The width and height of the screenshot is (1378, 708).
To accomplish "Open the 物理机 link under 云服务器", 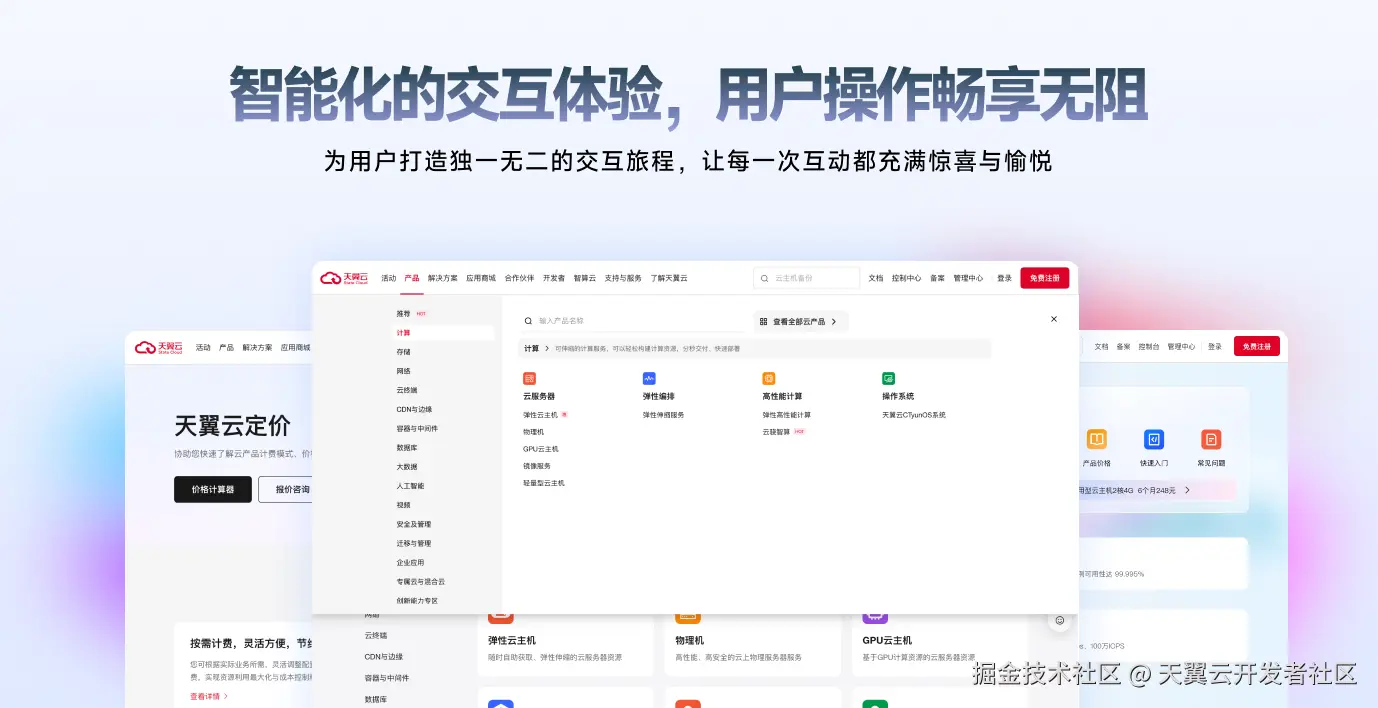I will 534,432.
